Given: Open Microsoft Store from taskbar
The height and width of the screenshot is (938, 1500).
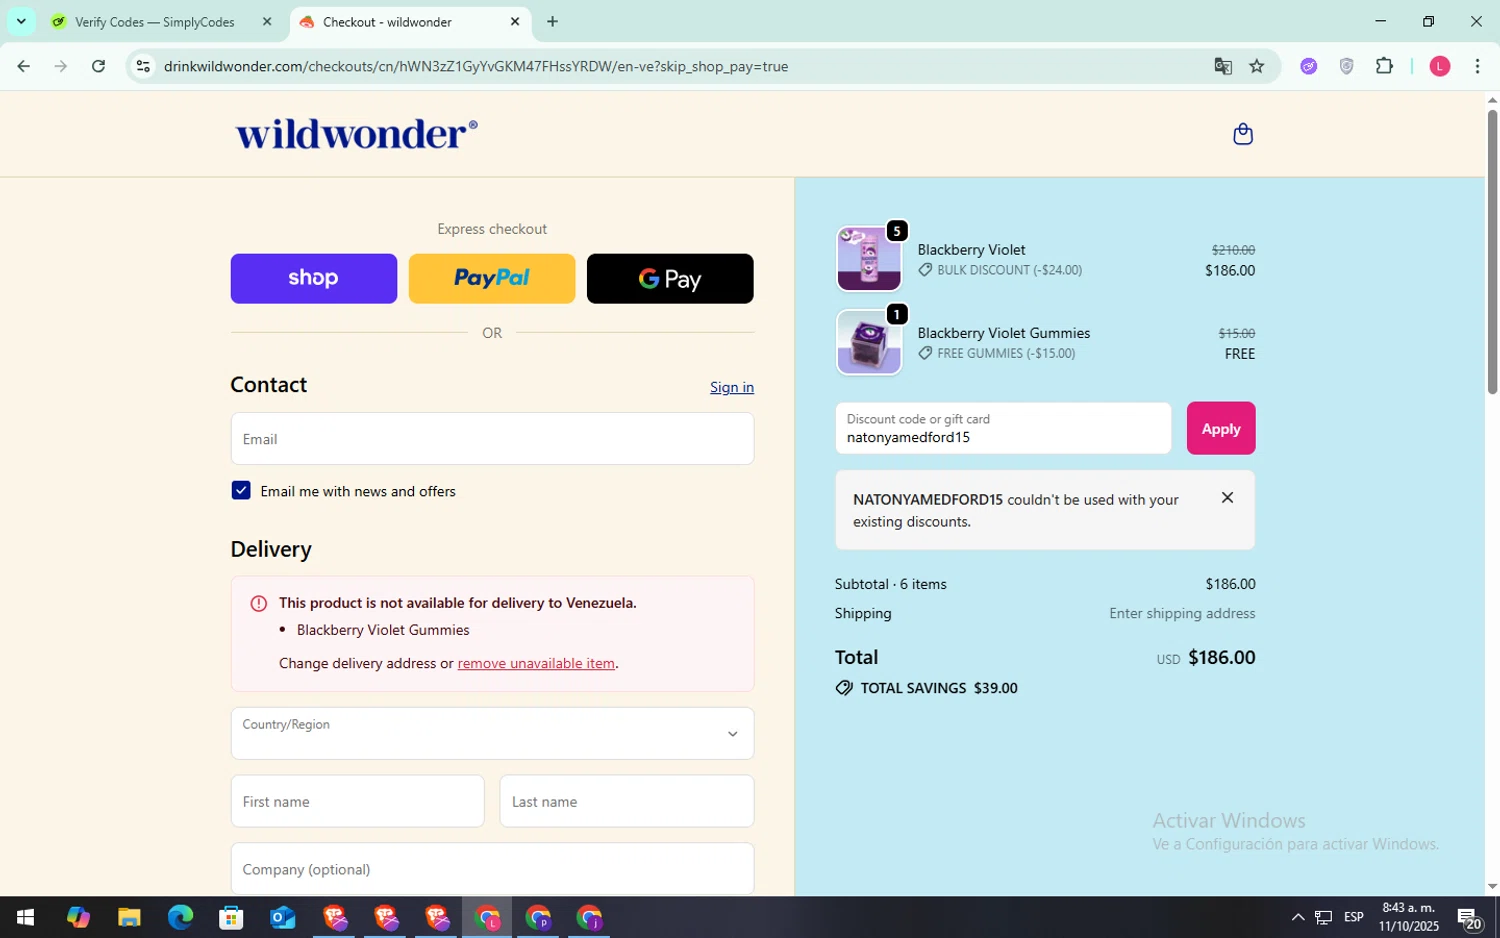Looking at the screenshot, I should point(231,917).
